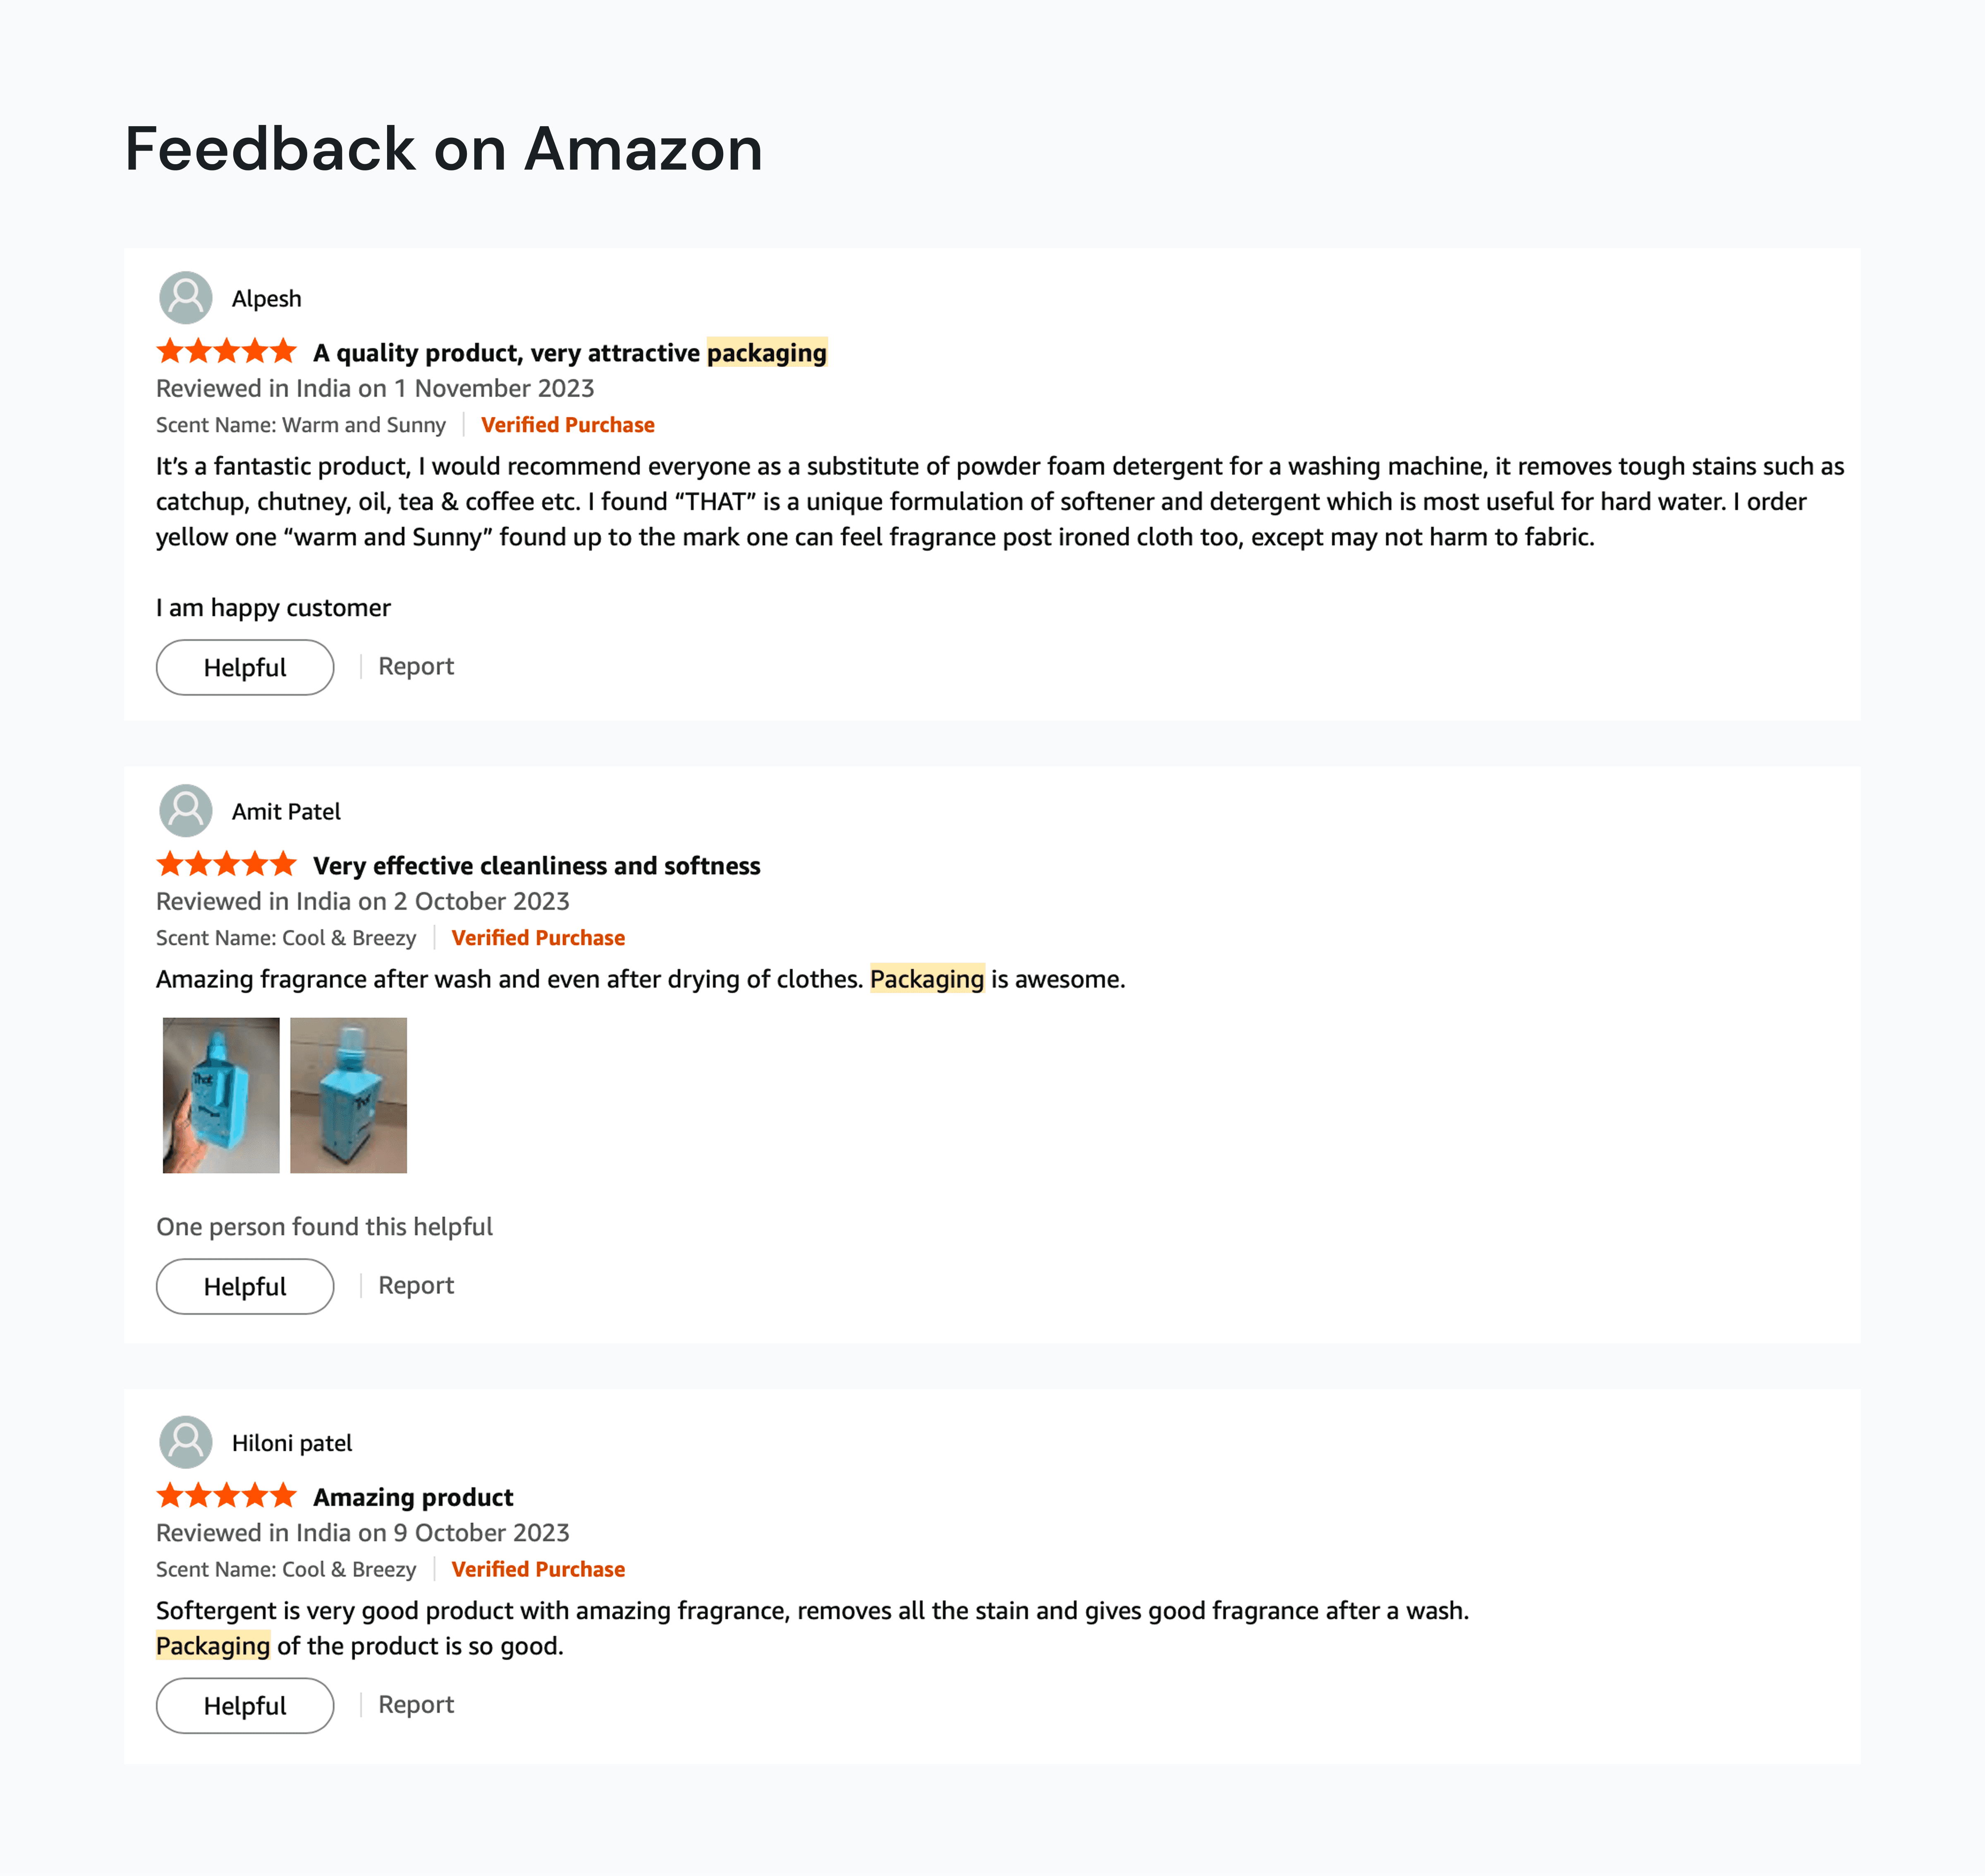Report Alpesh's review

click(416, 666)
